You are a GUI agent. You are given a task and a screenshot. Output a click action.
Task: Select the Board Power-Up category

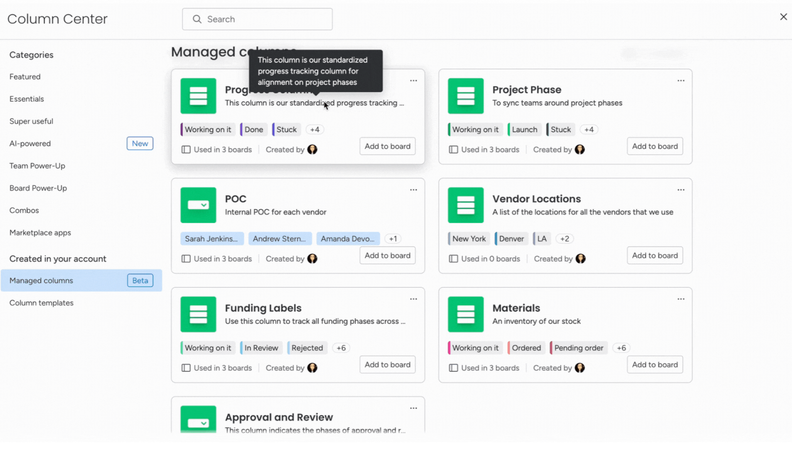[38, 188]
